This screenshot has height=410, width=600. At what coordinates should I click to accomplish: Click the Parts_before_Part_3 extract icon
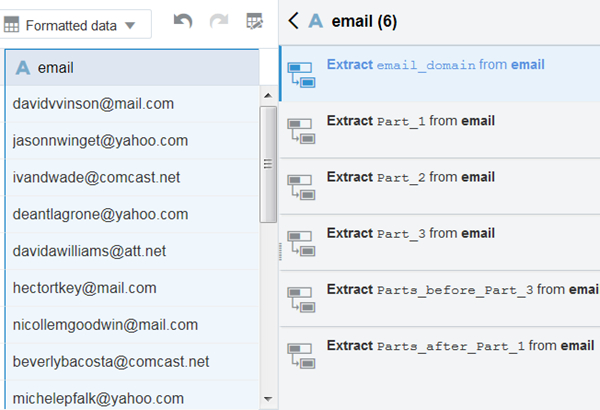coord(301,297)
